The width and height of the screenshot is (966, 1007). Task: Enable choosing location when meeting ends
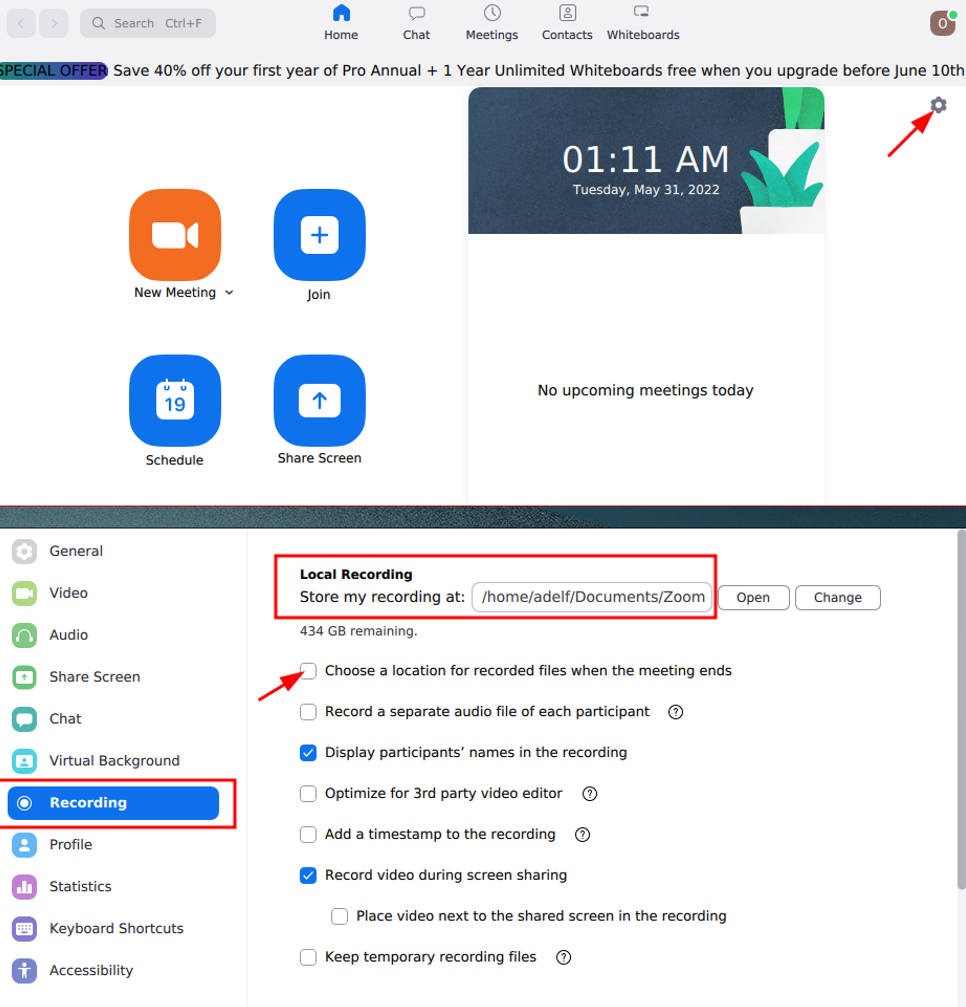308,671
